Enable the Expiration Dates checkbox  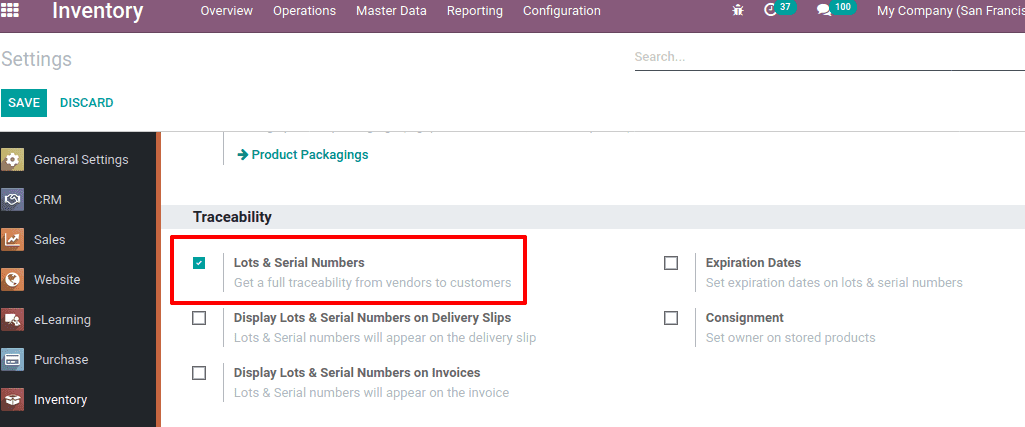[x=671, y=263]
